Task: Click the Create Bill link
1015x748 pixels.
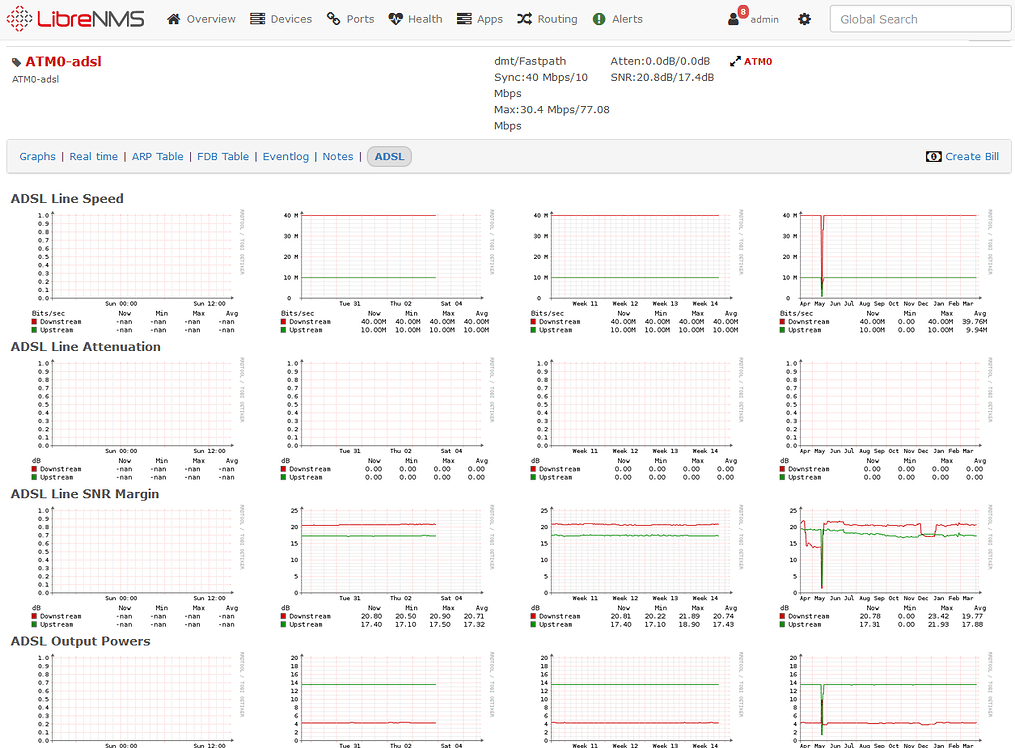Action: click(x=972, y=157)
